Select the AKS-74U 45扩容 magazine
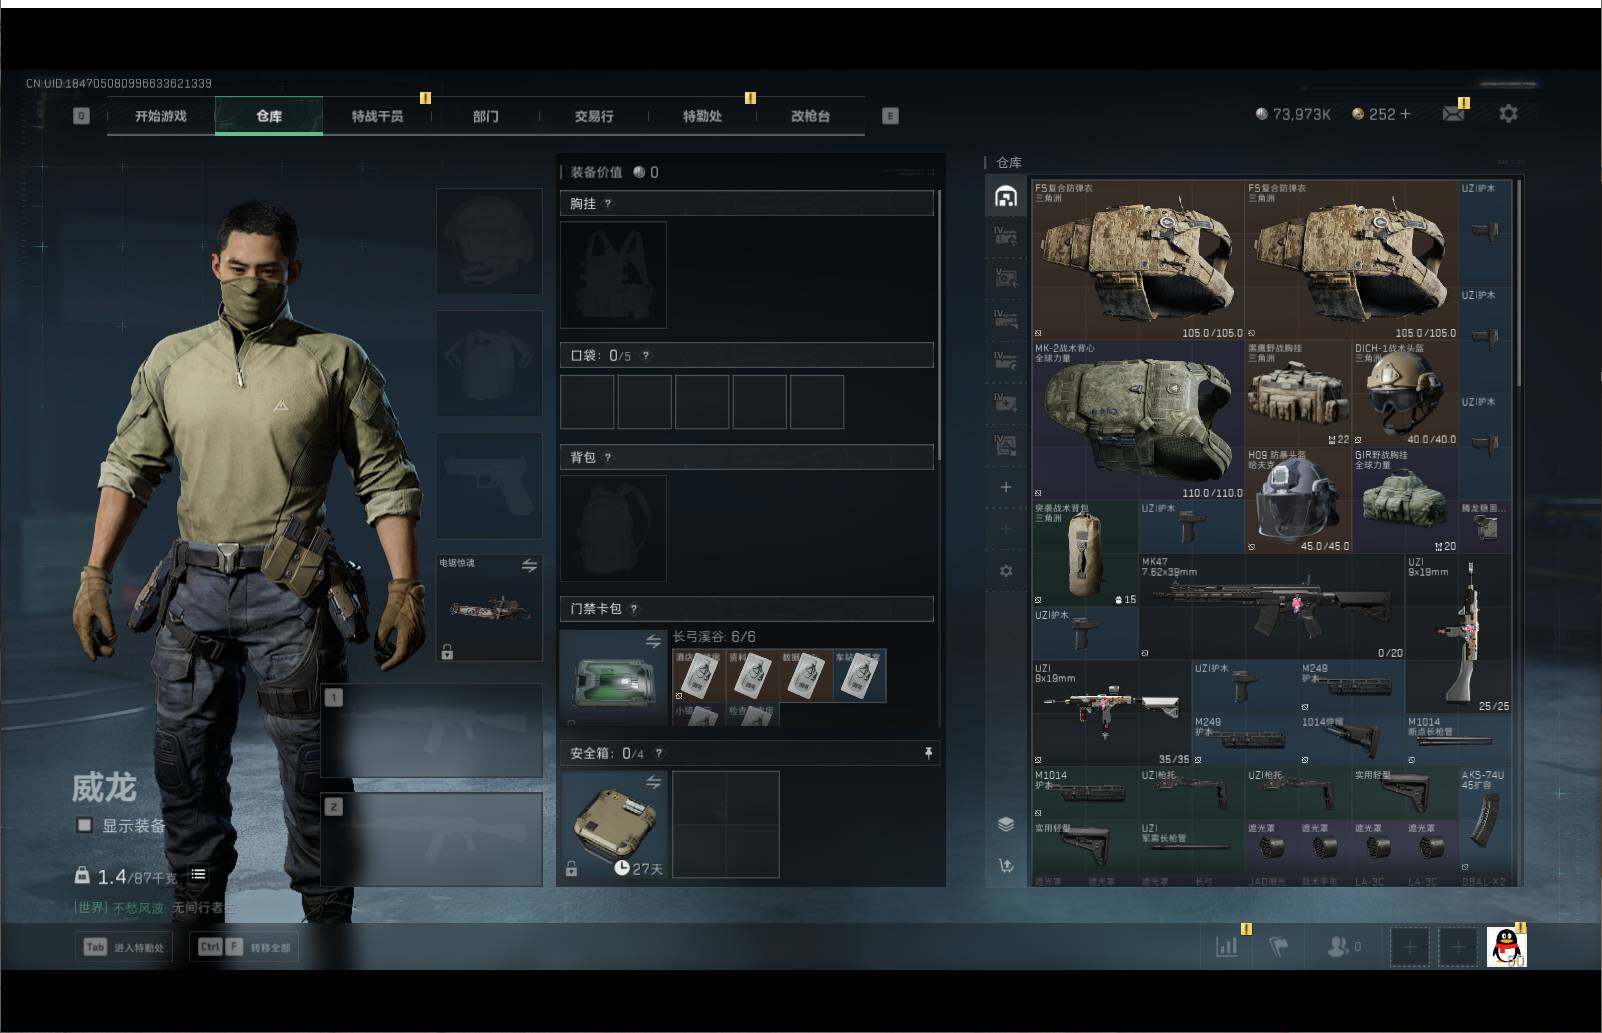Screen dimensions: 1602x1033 [1485, 821]
